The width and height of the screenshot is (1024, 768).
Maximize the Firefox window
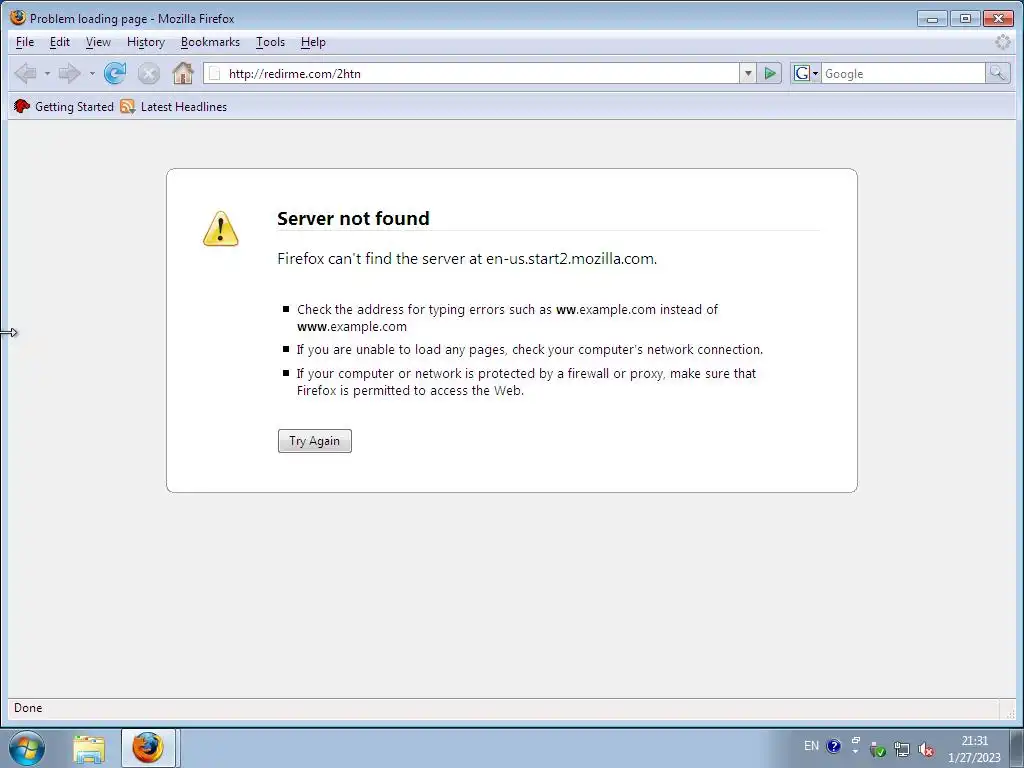965,18
